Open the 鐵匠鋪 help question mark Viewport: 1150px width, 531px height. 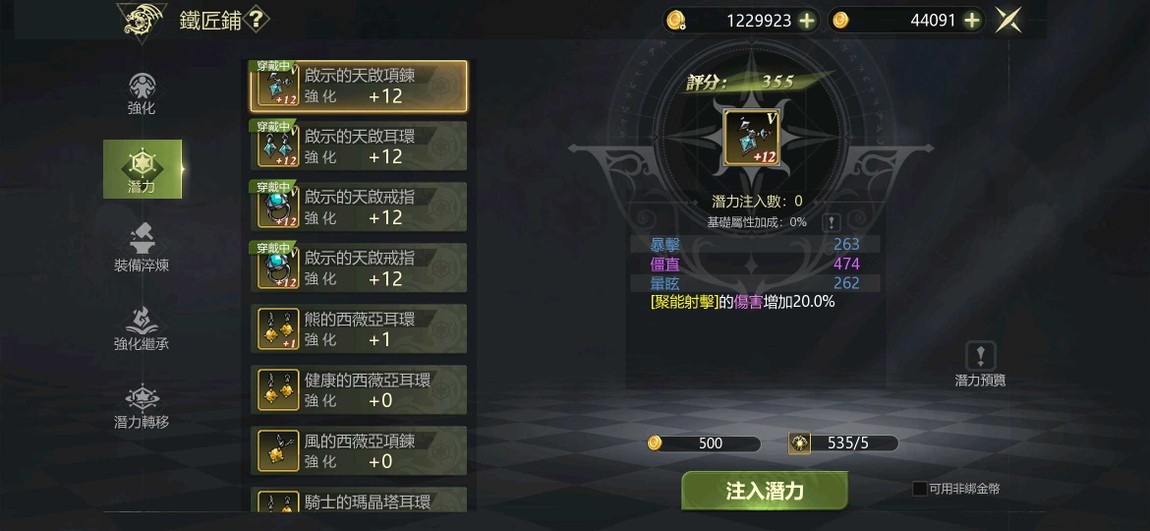click(255, 20)
